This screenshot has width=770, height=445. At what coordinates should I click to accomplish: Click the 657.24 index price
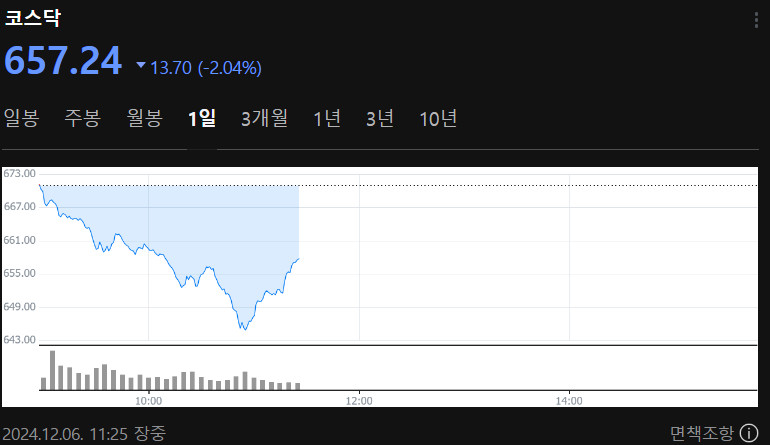(63, 61)
